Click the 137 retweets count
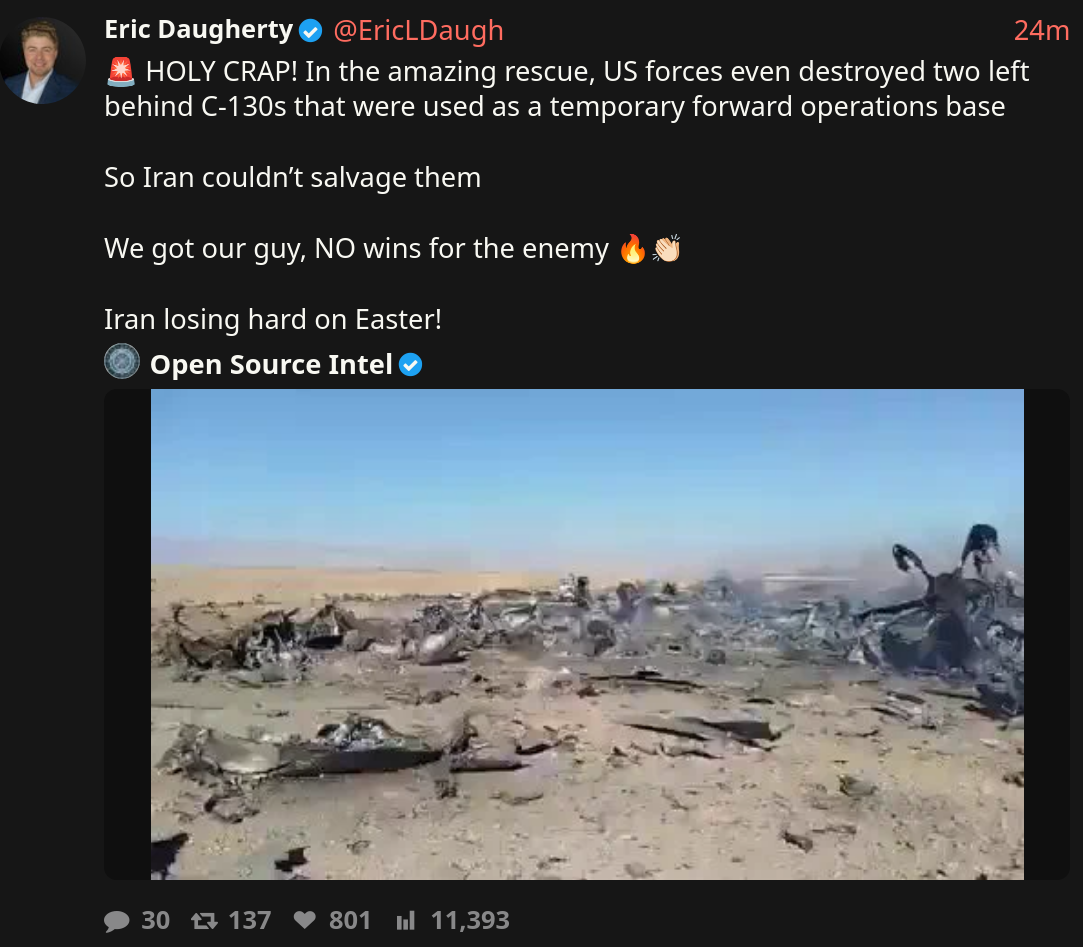Image resolution: width=1083 pixels, height=947 pixels. 249,921
